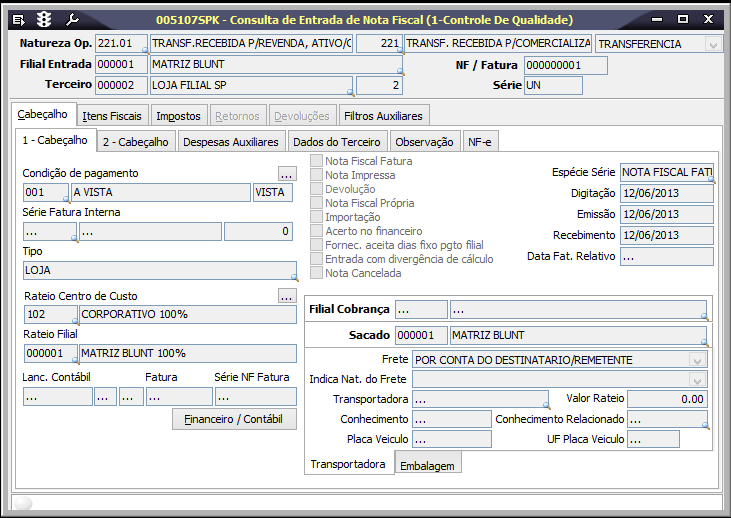Toggle Devolução checkbox
The image size is (731, 518).
coord(317,189)
